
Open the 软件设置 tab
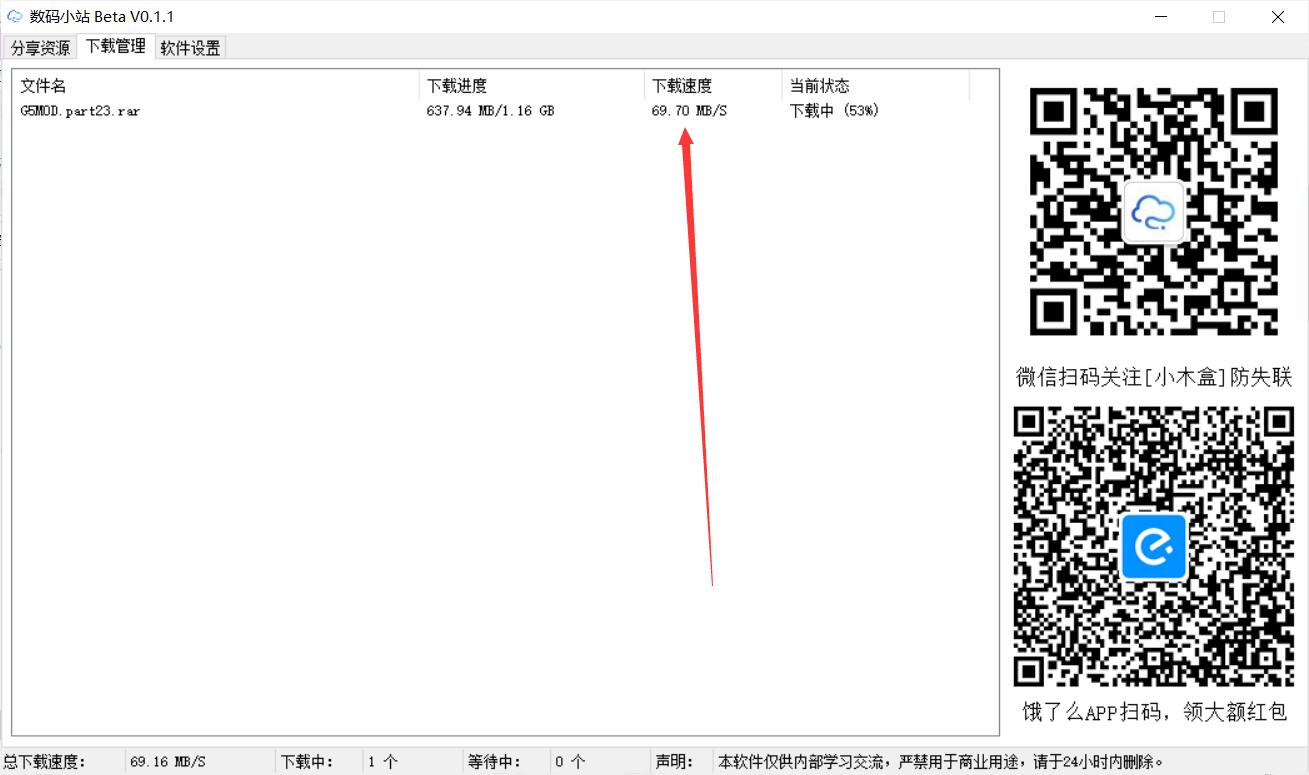pos(189,46)
